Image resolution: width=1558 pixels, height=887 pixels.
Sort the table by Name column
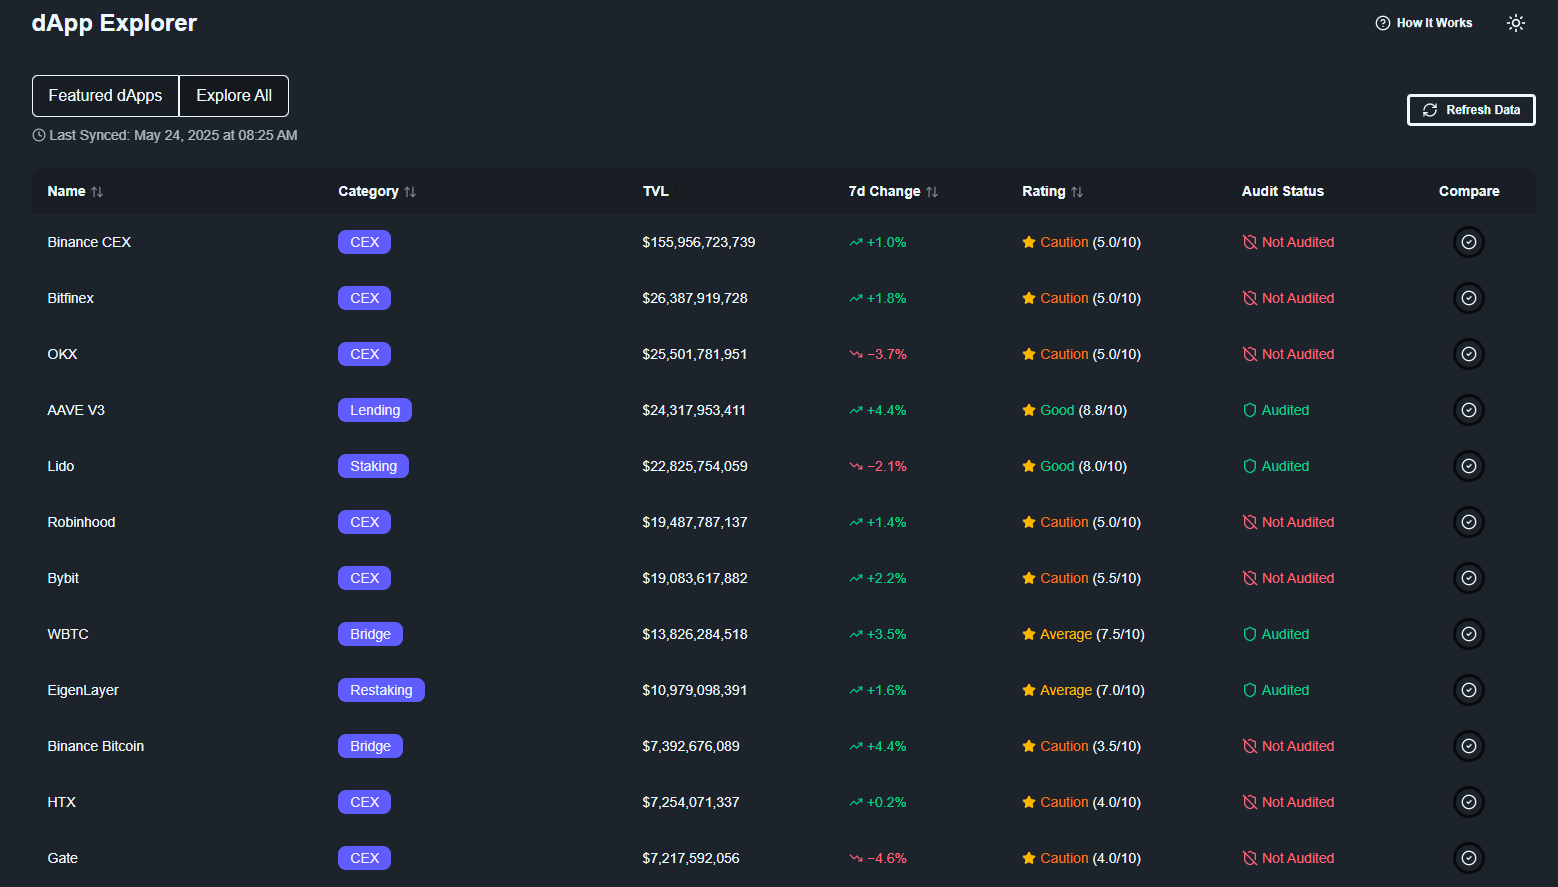pos(75,191)
